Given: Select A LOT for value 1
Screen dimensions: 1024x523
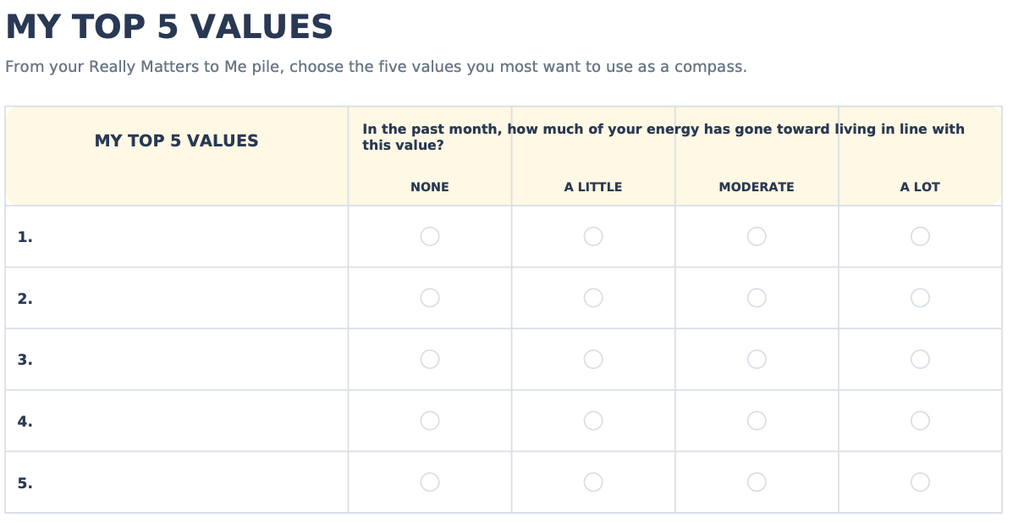Looking at the screenshot, I should tap(920, 236).
